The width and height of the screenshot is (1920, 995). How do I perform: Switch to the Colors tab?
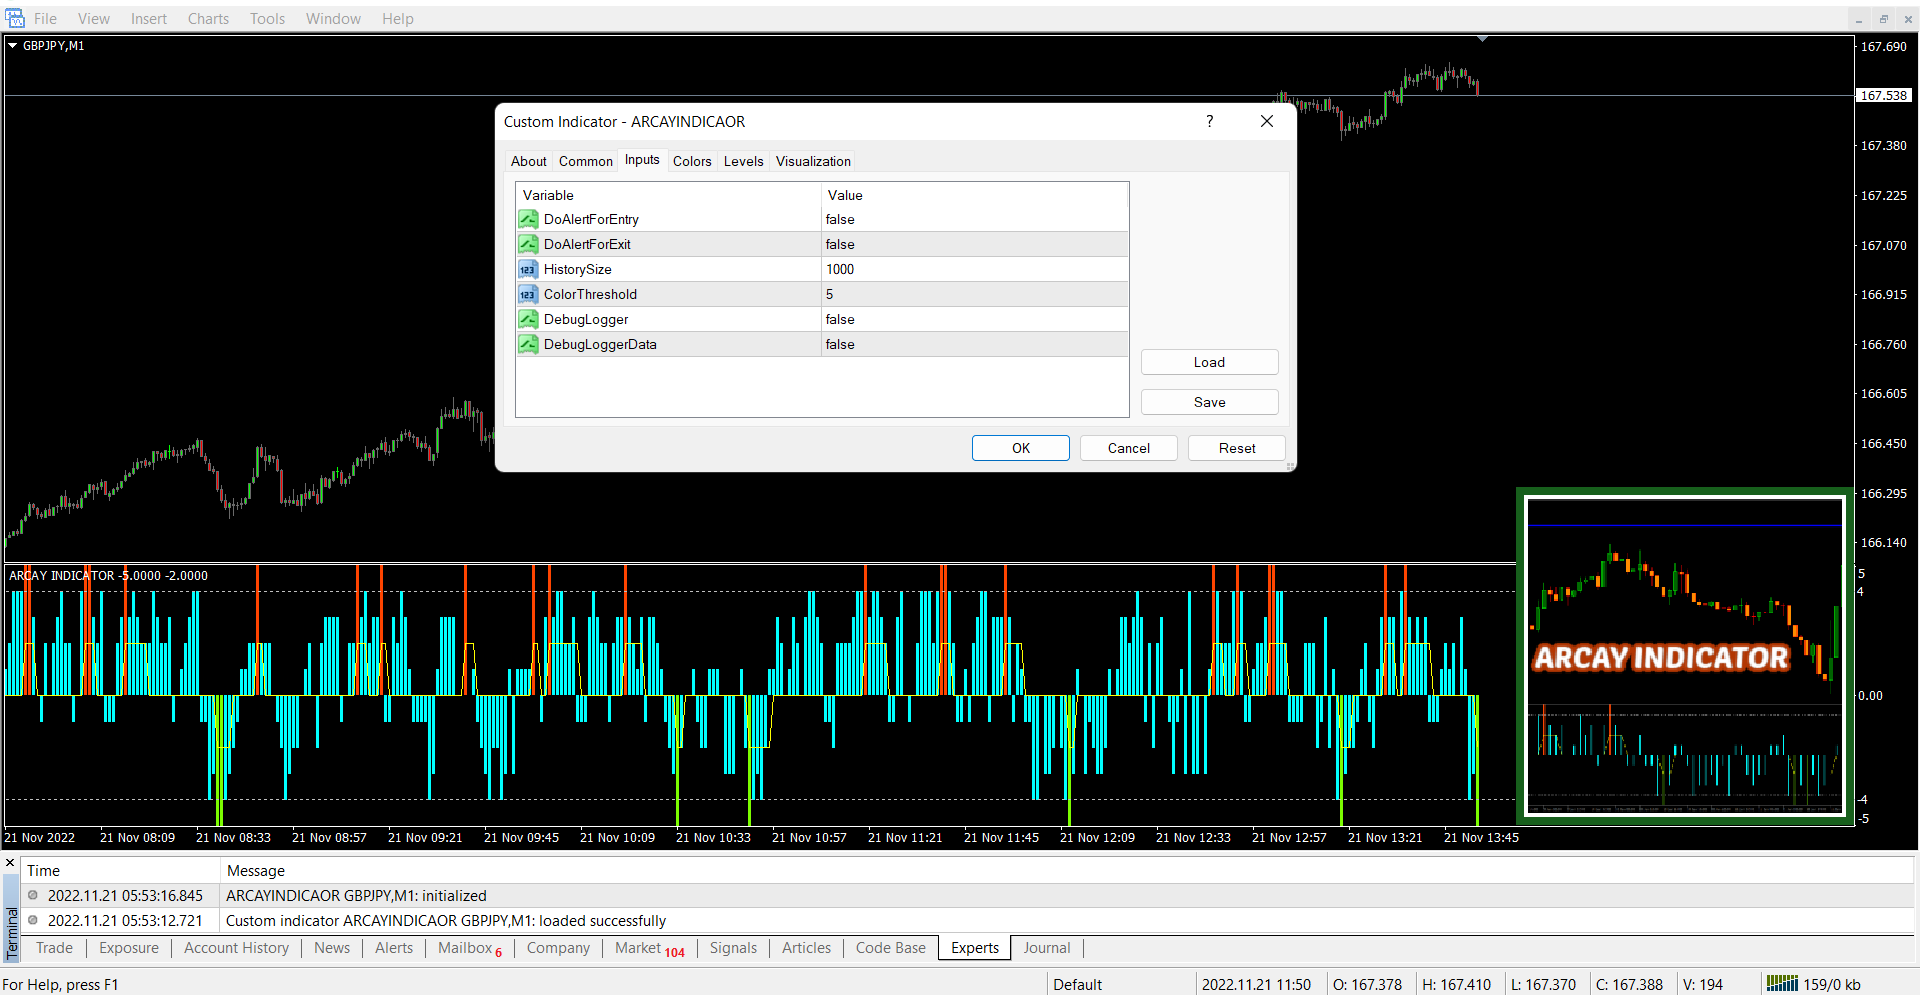[x=692, y=161]
